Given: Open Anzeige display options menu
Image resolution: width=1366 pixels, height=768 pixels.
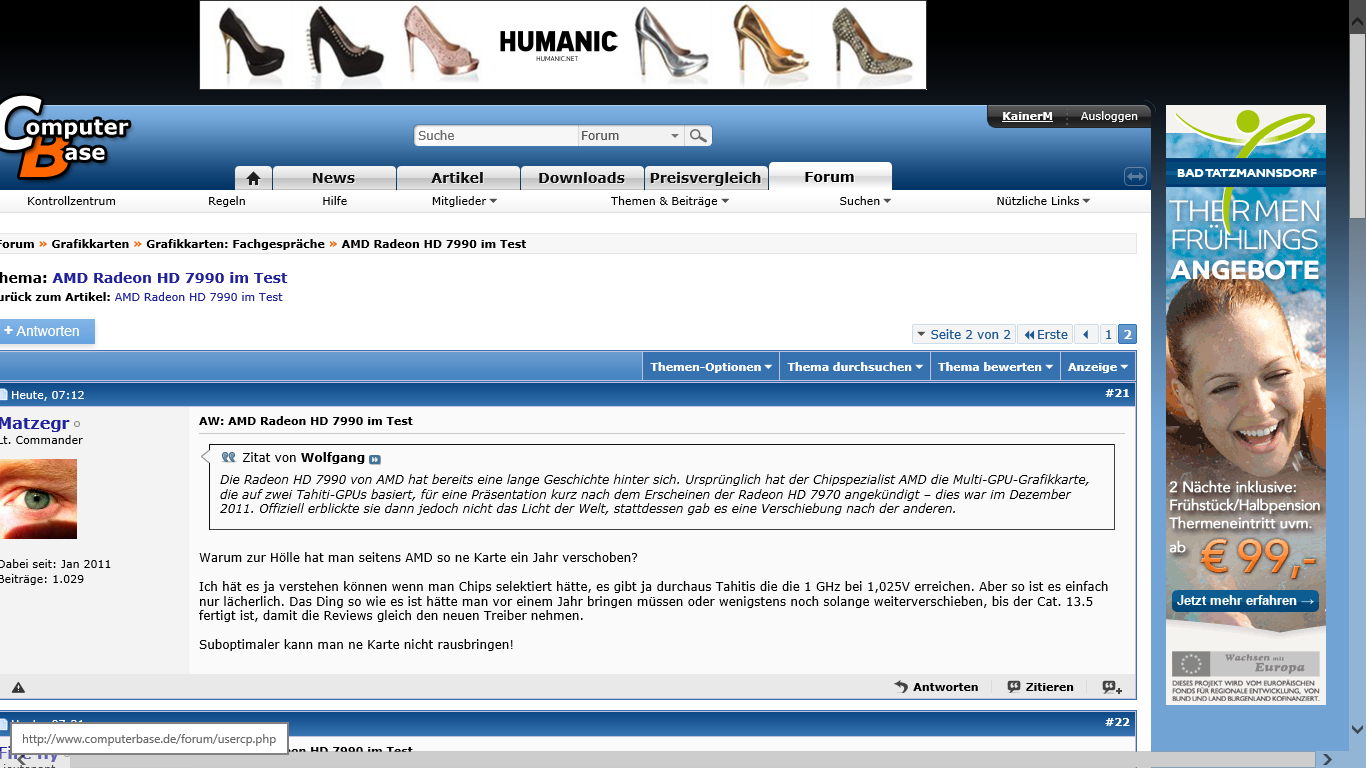Looking at the screenshot, I should coord(1097,367).
